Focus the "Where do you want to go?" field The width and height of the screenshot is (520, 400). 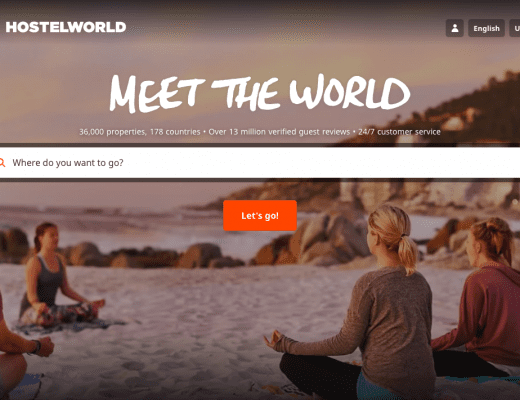click(260, 163)
